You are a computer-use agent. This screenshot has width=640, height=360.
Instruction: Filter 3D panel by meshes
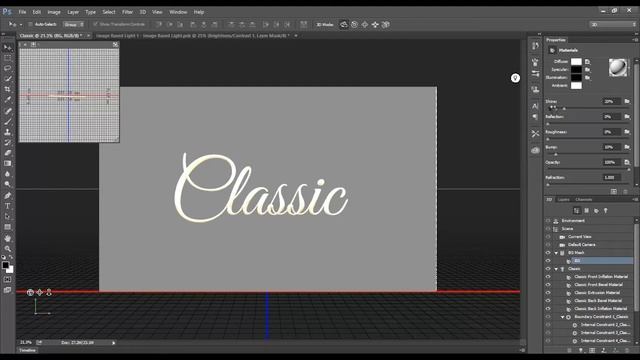[x=587, y=211]
